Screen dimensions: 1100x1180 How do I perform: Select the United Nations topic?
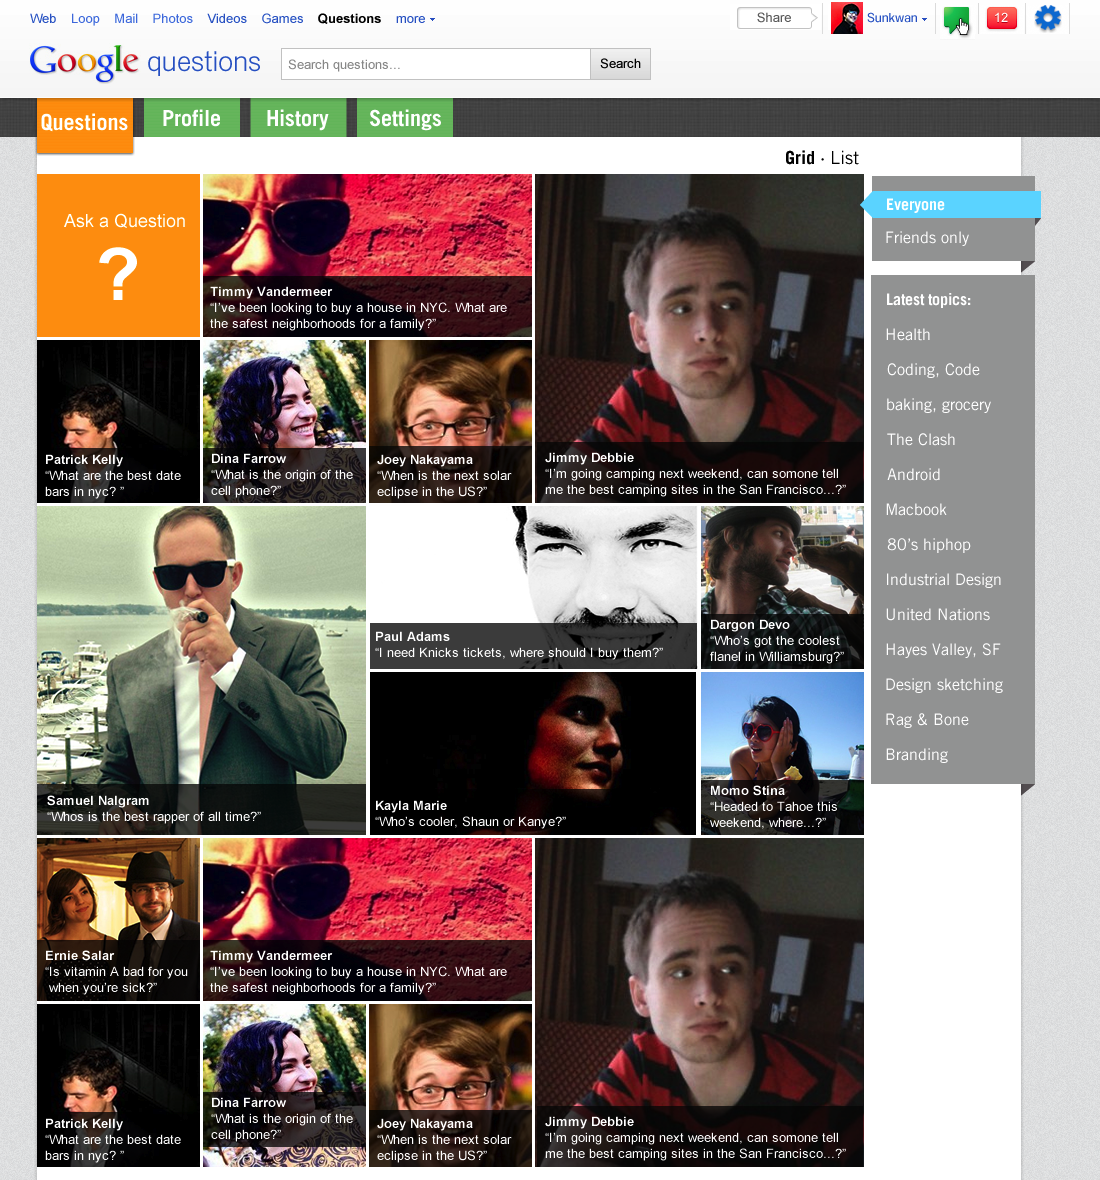[x=937, y=615]
